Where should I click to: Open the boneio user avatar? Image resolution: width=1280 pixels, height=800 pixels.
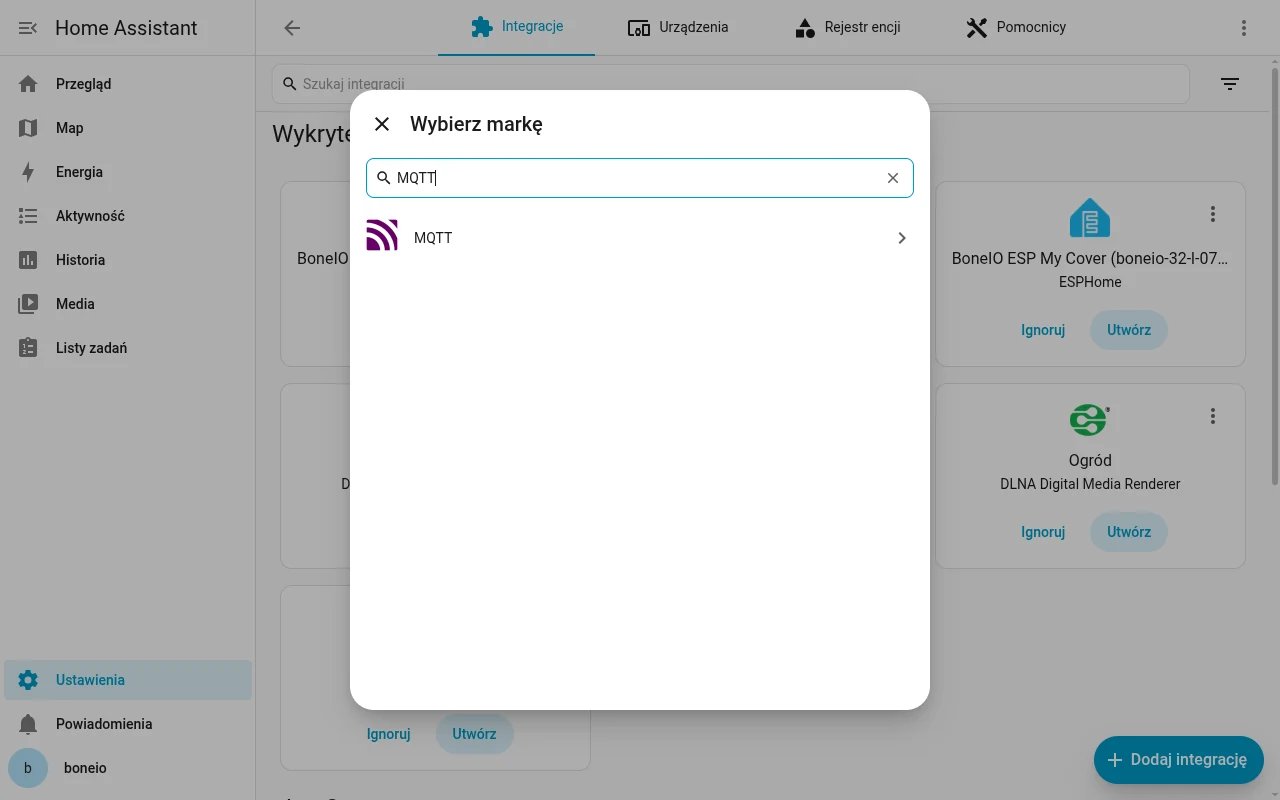[28, 768]
